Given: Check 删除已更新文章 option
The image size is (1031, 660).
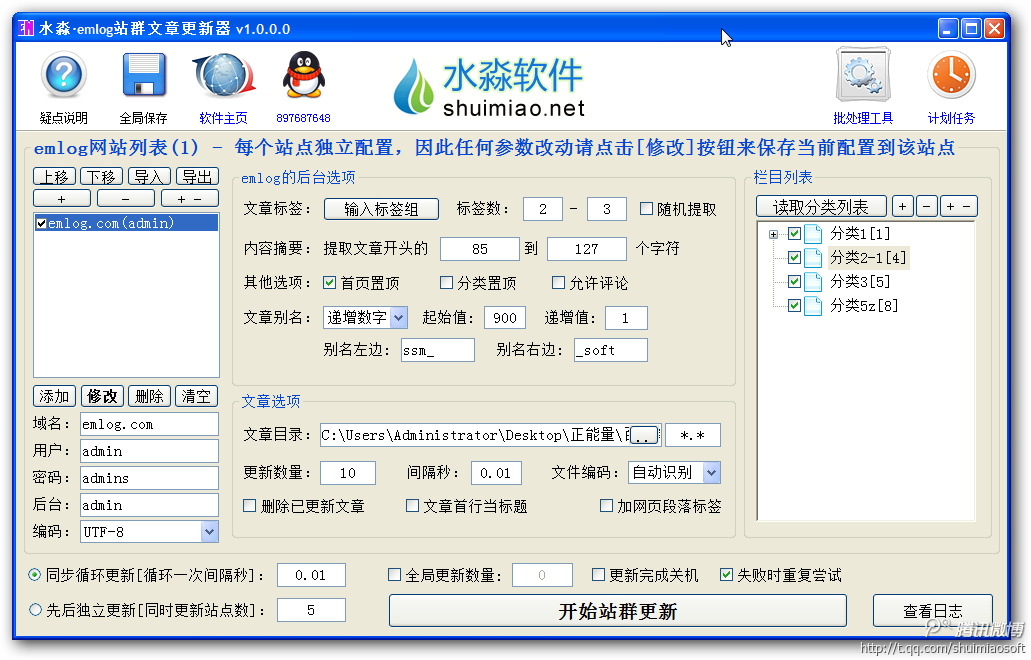Looking at the screenshot, I should [x=250, y=506].
